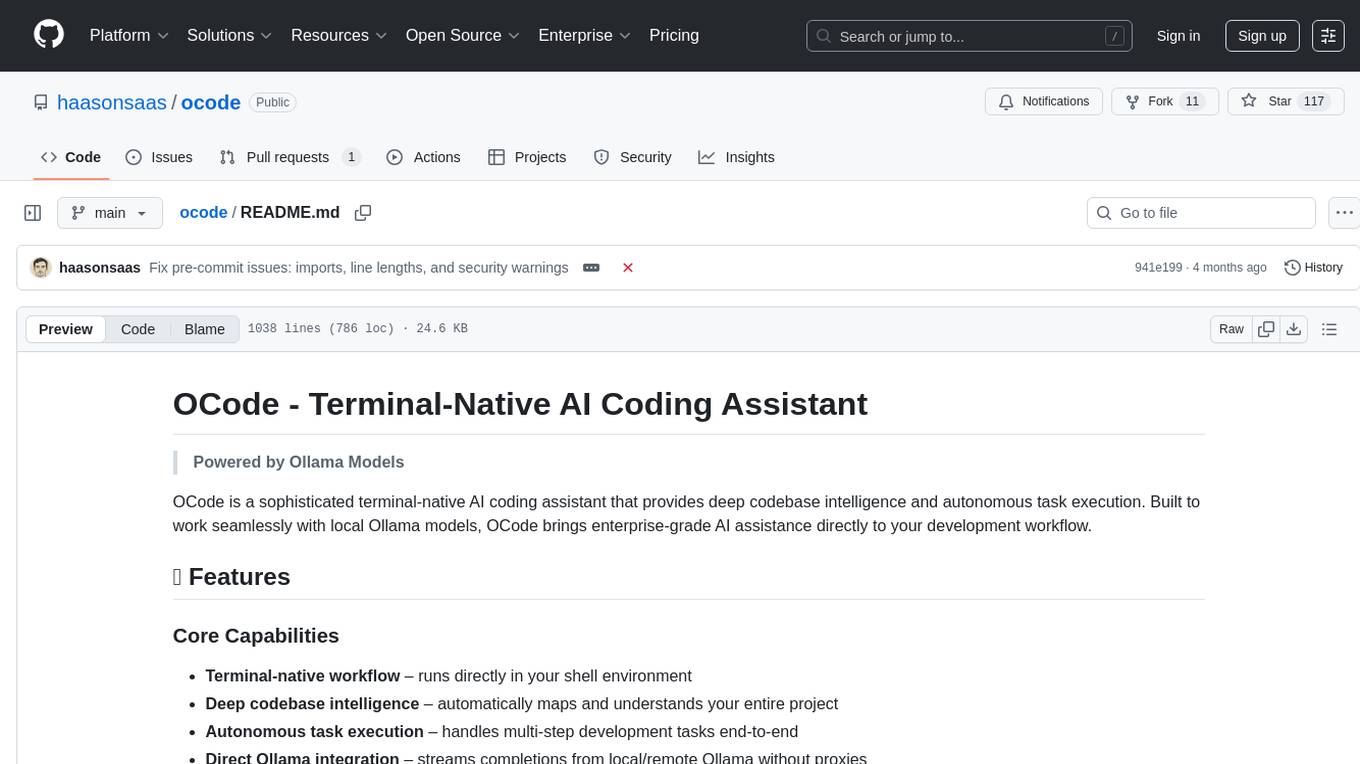1360x764 pixels.
Task: Open haasonsaas commit author avatar
Action: (41, 268)
